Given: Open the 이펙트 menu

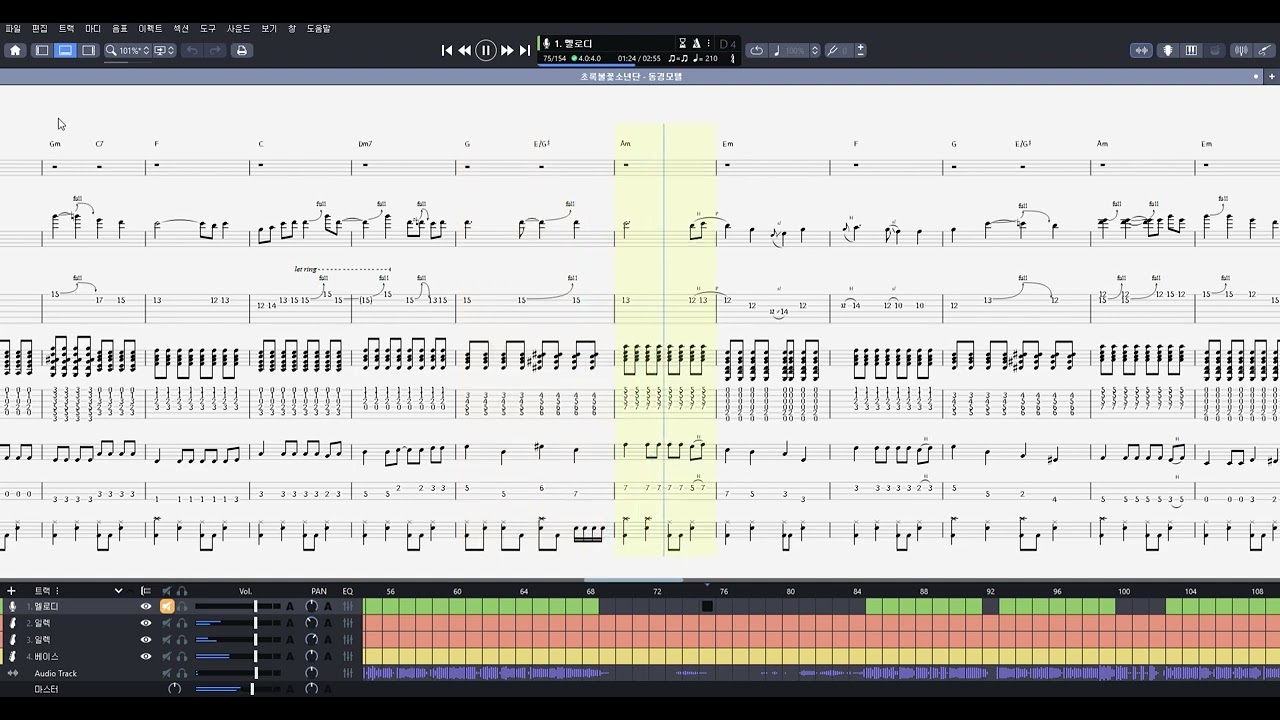Looking at the screenshot, I should point(150,29).
